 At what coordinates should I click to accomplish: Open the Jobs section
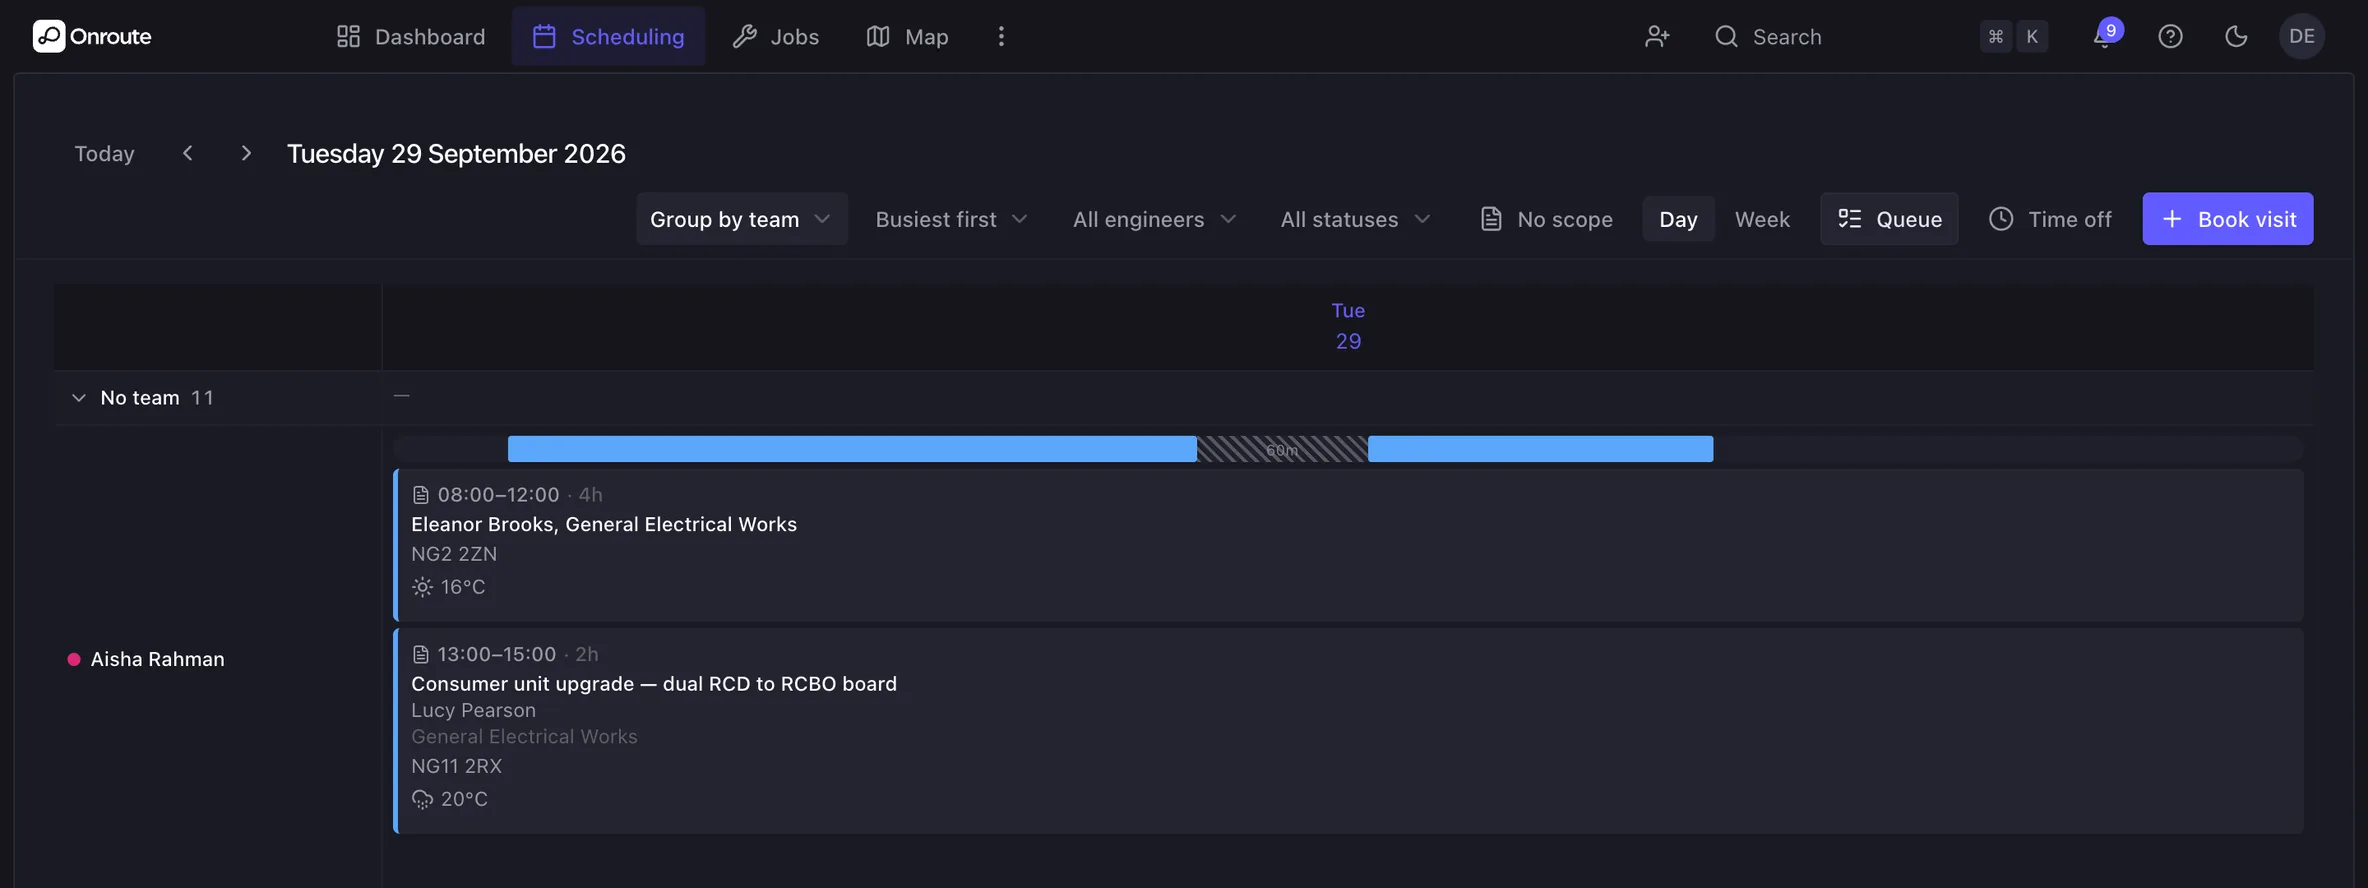click(x=775, y=36)
